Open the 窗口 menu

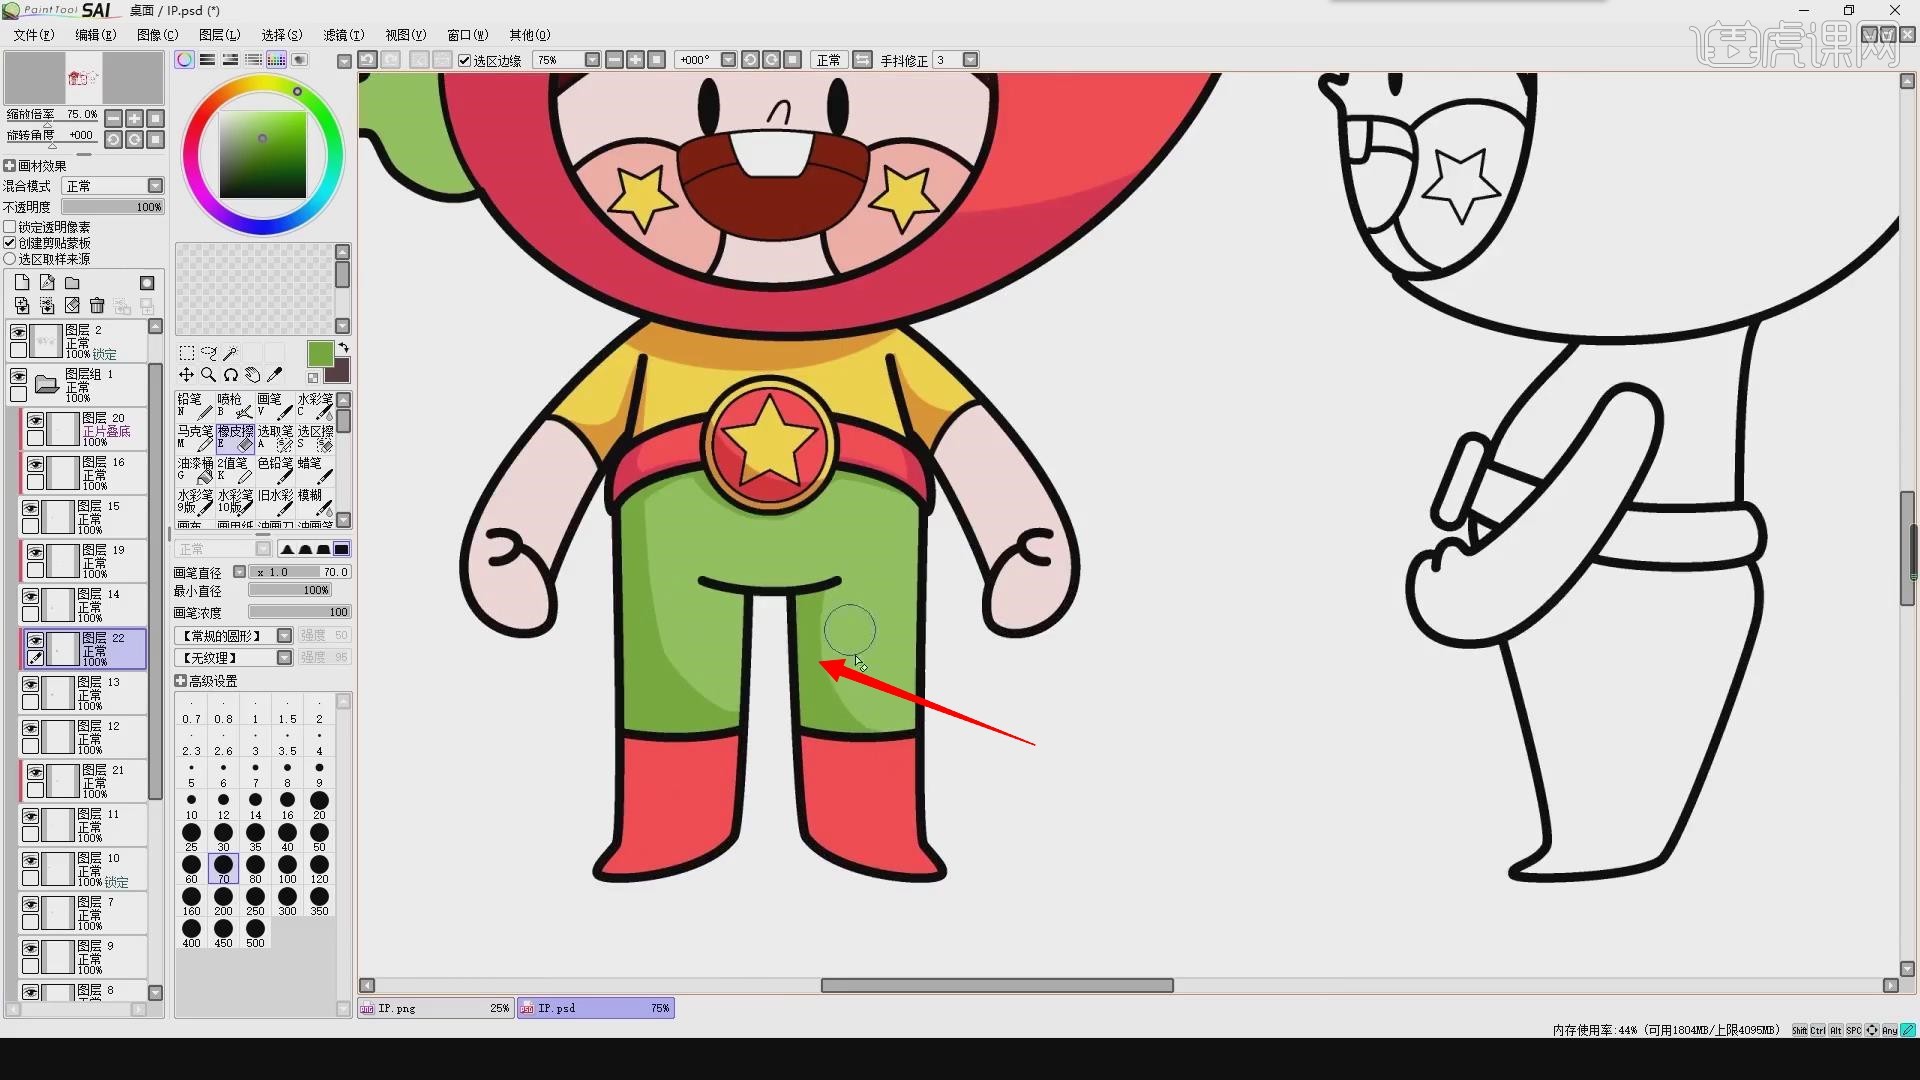point(467,35)
